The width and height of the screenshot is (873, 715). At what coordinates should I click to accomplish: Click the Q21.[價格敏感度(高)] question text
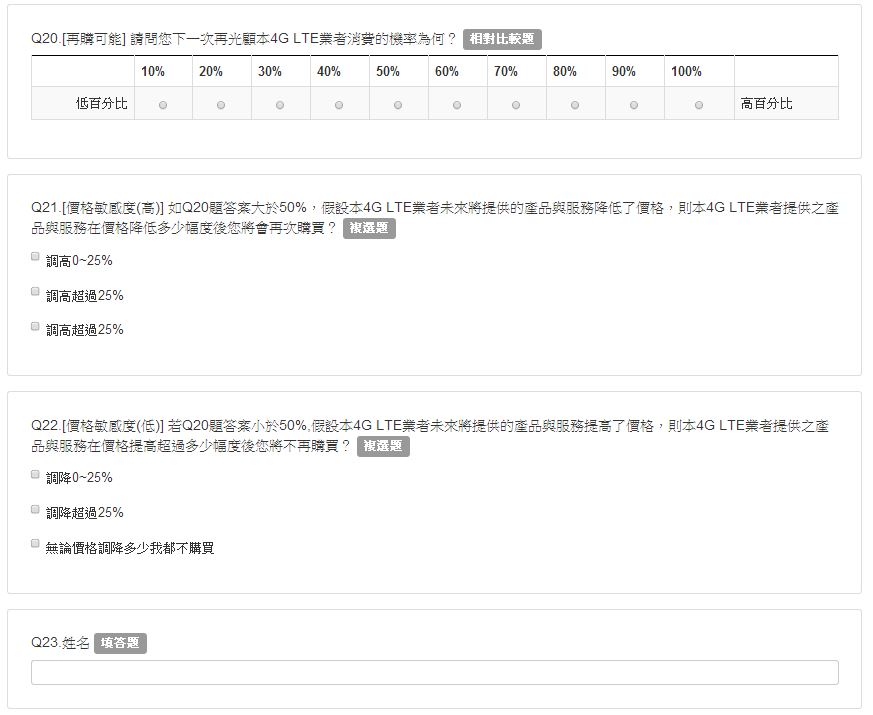(435, 218)
